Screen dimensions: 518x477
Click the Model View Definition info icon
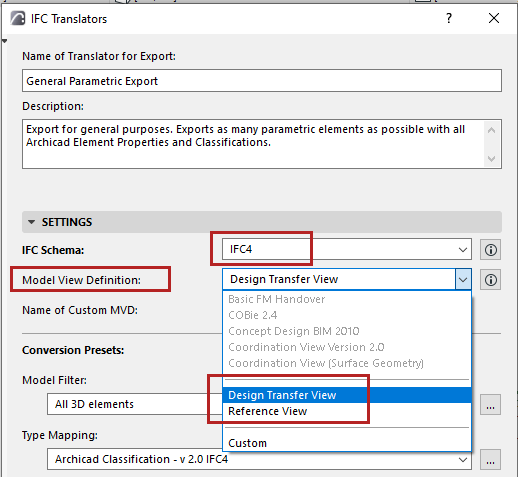click(x=490, y=280)
